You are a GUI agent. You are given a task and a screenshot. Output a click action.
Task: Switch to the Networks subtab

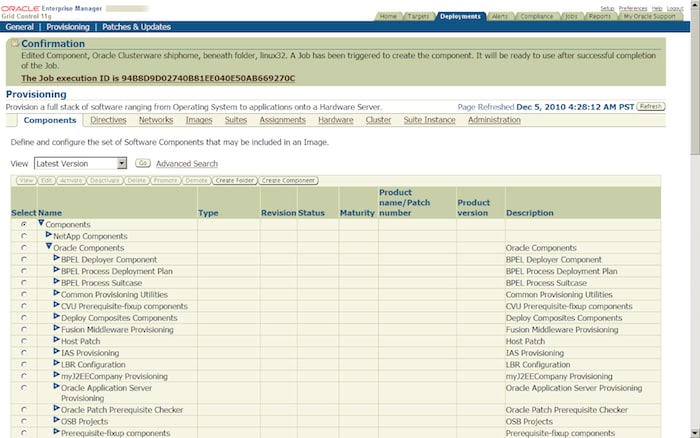[x=156, y=120]
